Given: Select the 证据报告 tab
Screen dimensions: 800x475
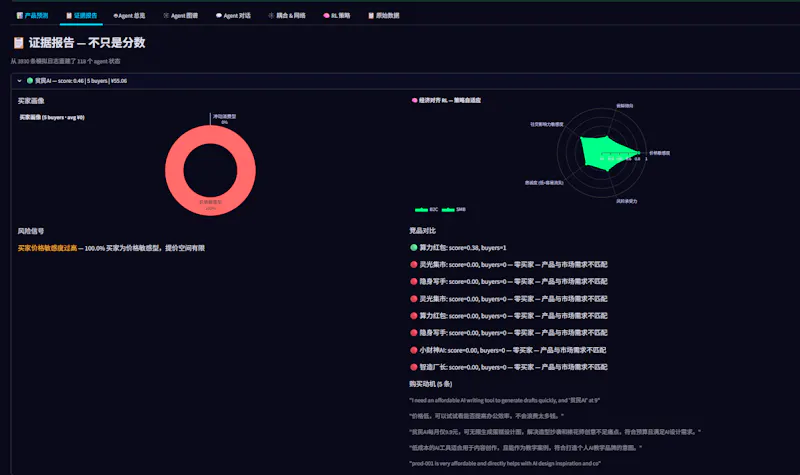Looking at the screenshot, I should point(81,16).
